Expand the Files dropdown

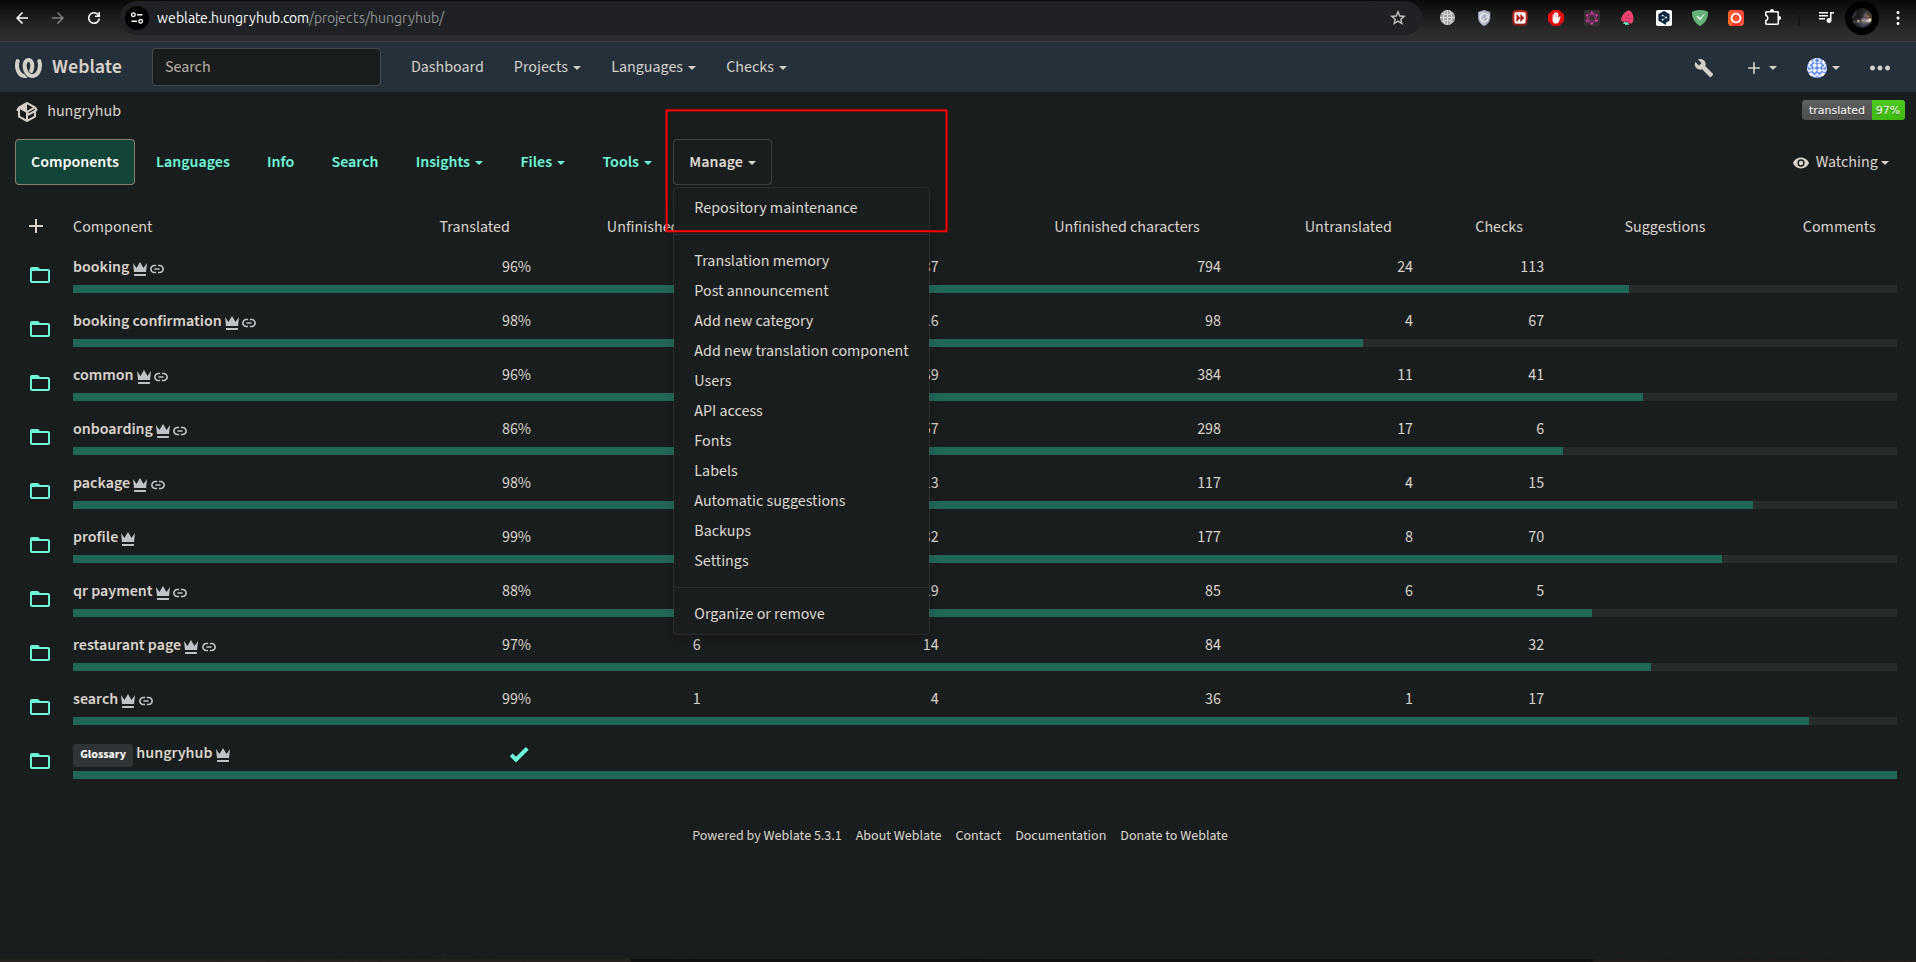click(542, 162)
